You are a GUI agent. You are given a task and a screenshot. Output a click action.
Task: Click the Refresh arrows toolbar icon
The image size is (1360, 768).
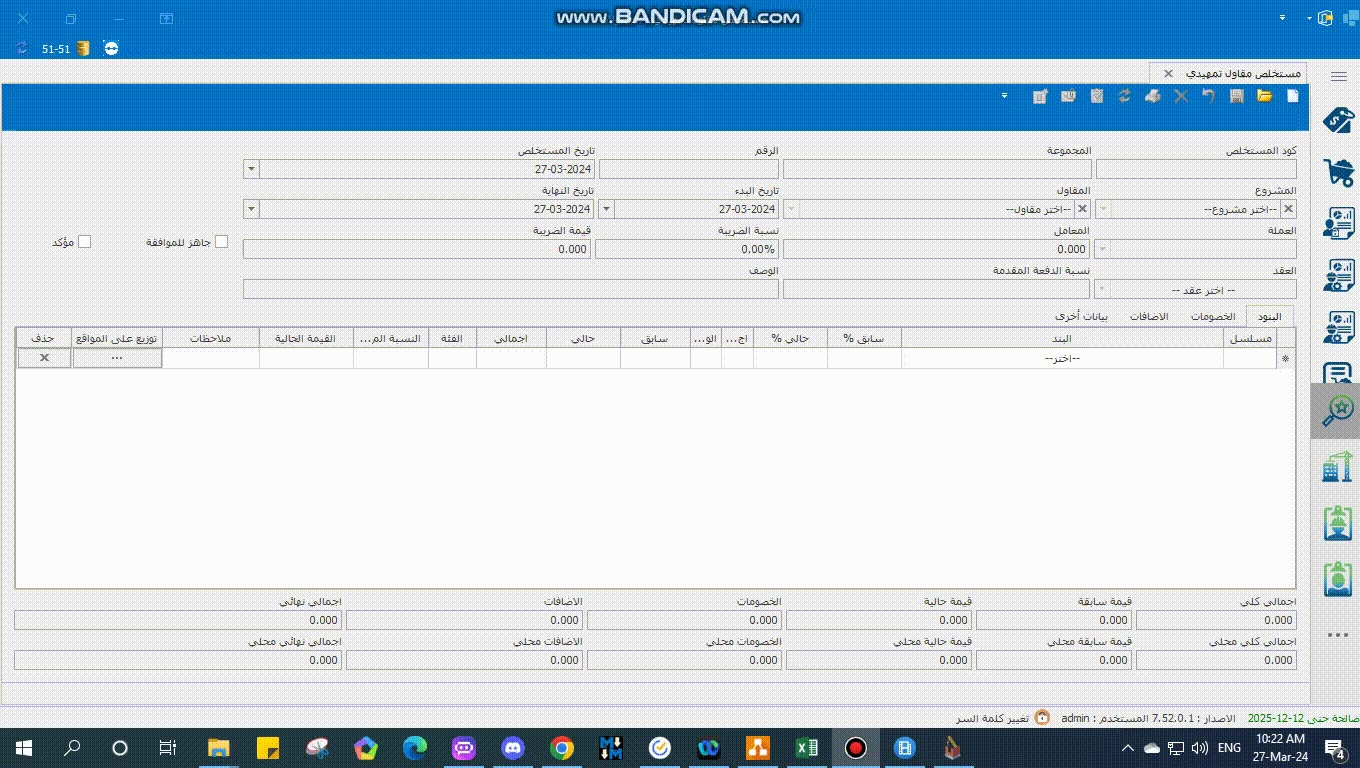[x=1124, y=96]
